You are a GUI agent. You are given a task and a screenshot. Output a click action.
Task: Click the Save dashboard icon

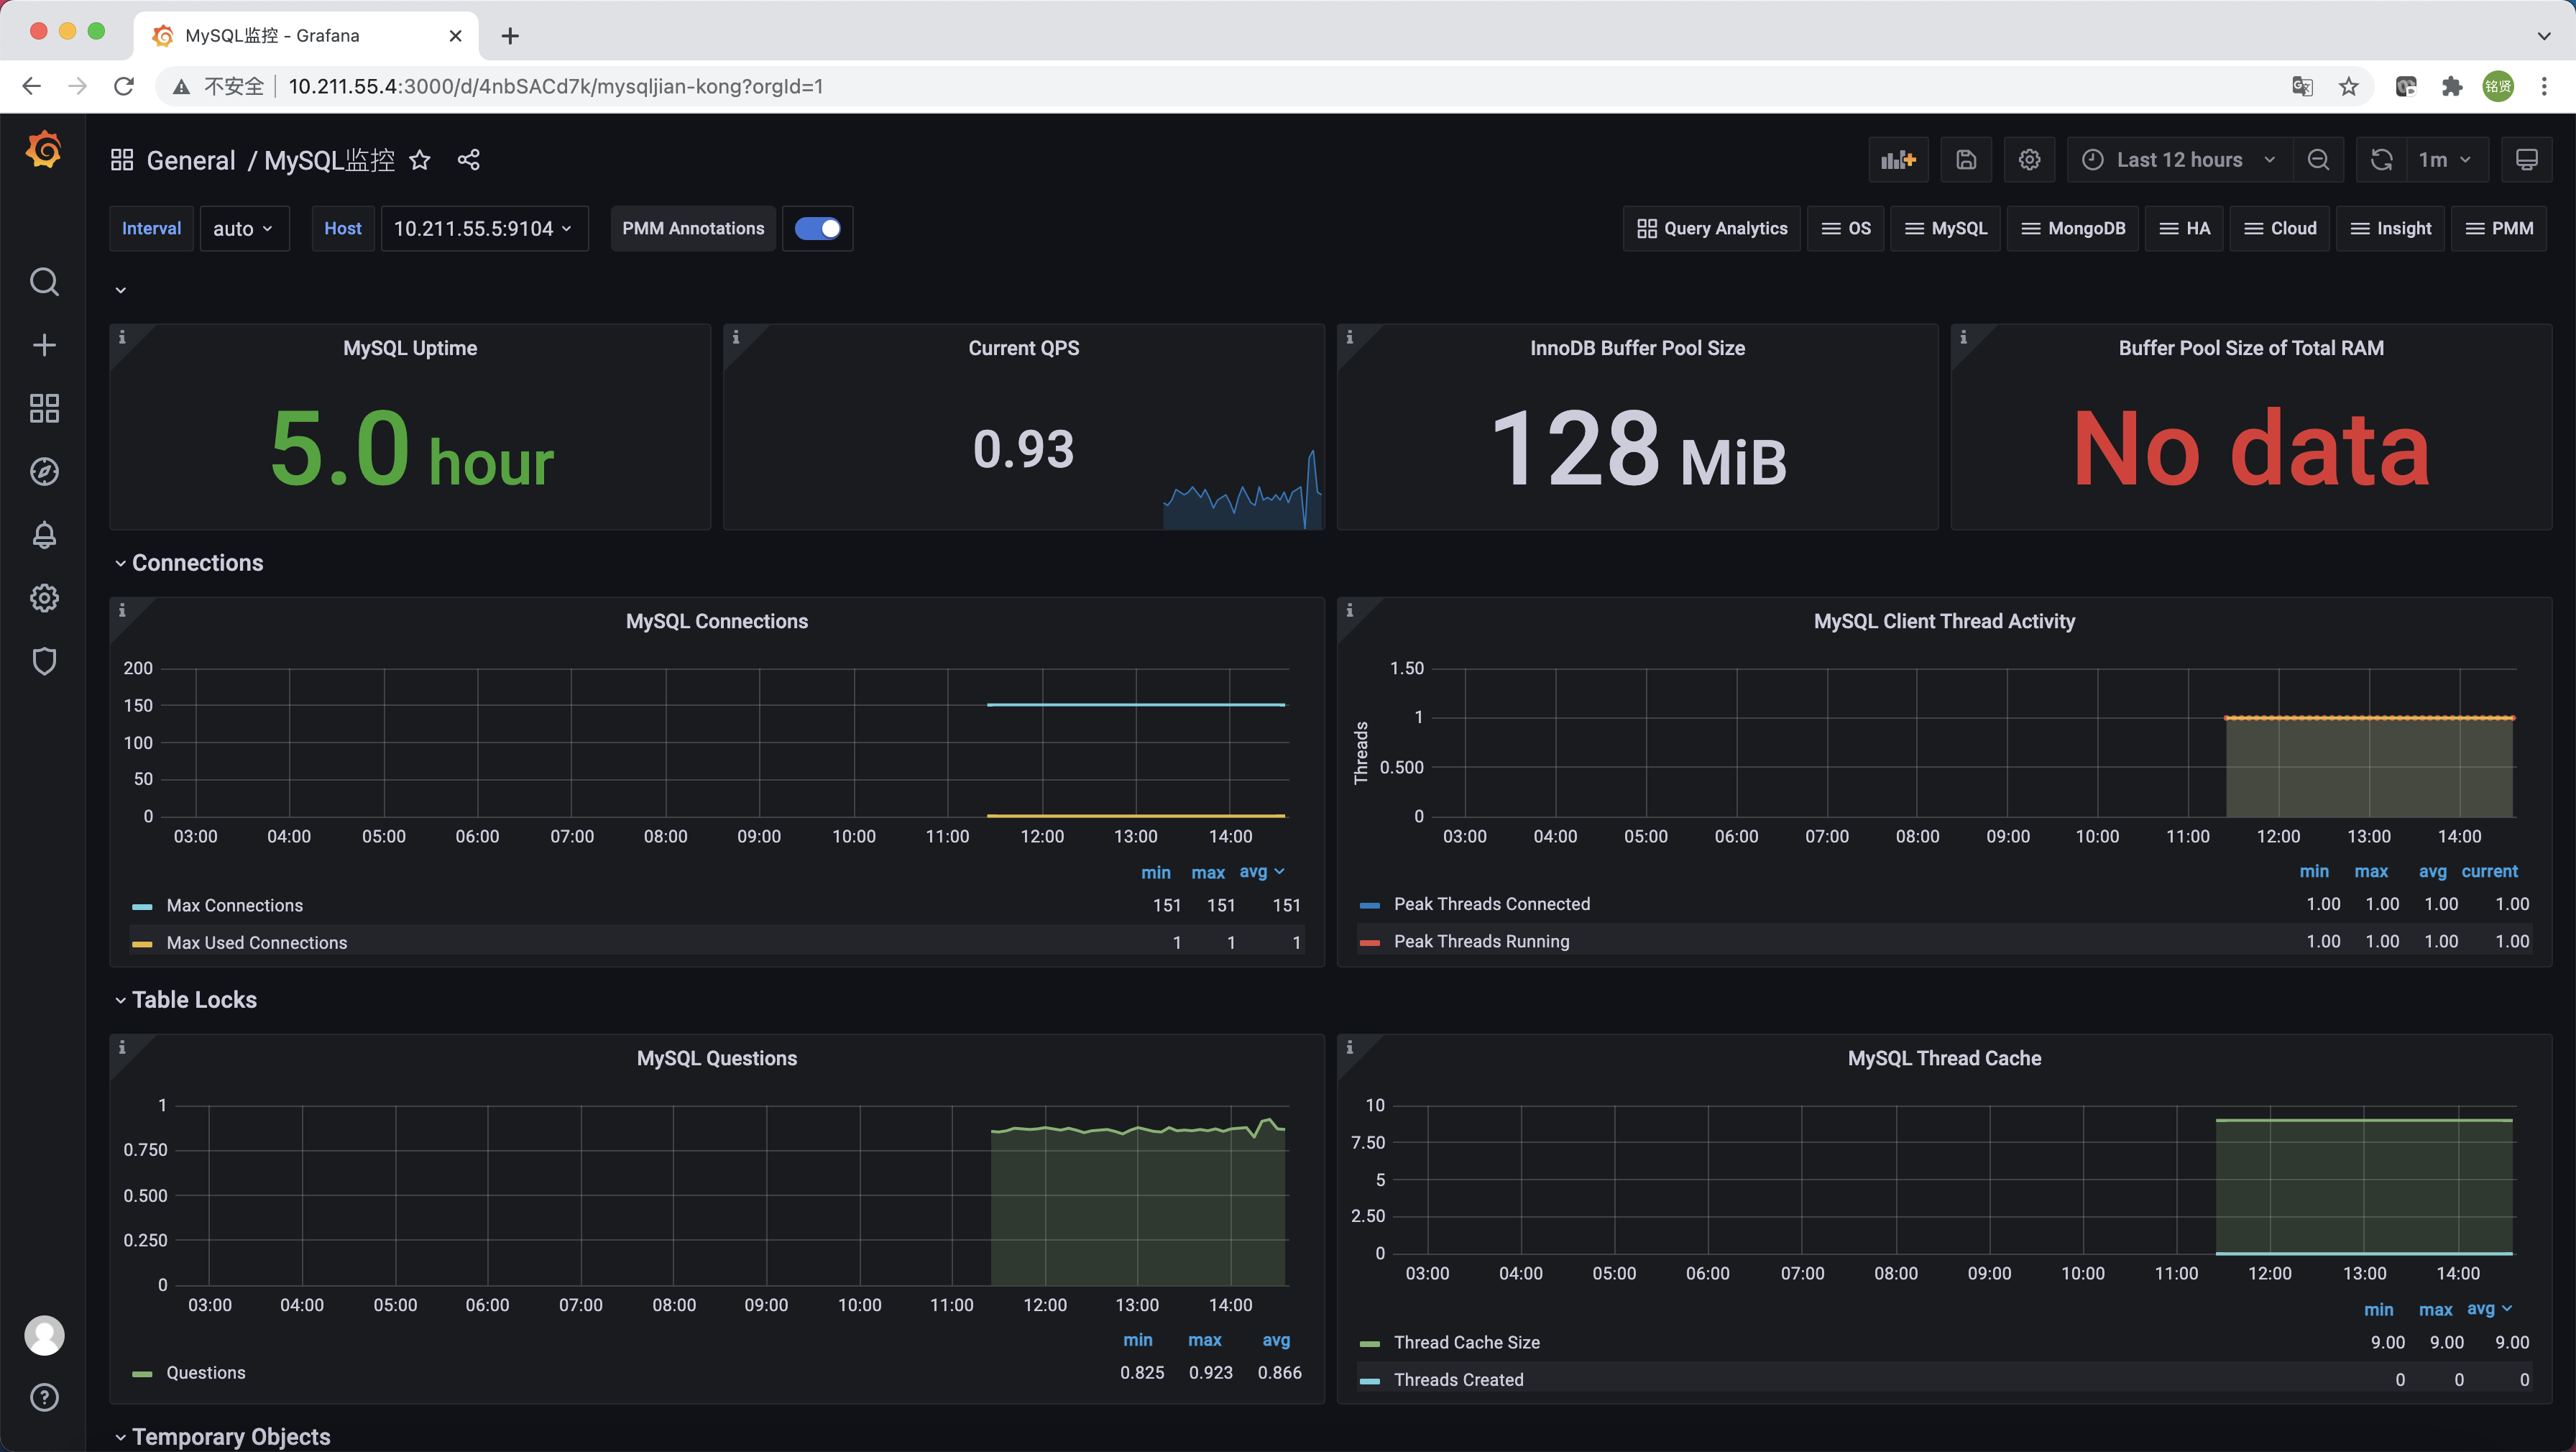click(x=1966, y=160)
